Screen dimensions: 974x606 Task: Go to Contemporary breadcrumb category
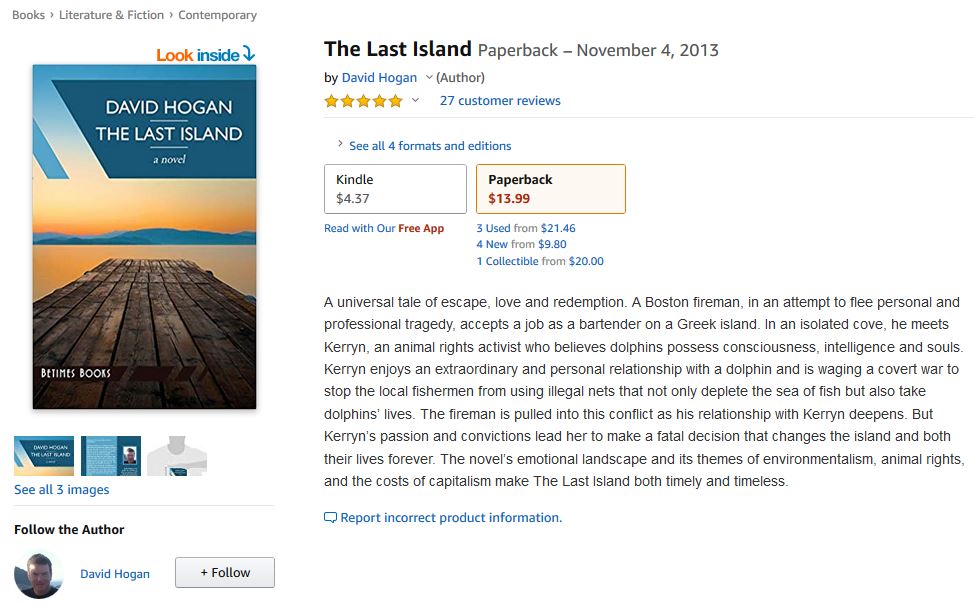click(x=218, y=15)
